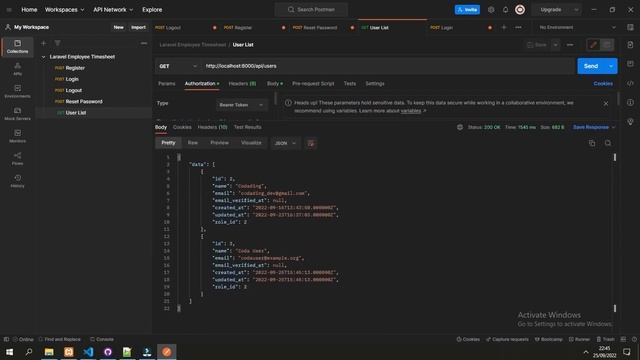Click the request URL input field
Viewport: 640px width, 360px height.
click(x=388, y=66)
